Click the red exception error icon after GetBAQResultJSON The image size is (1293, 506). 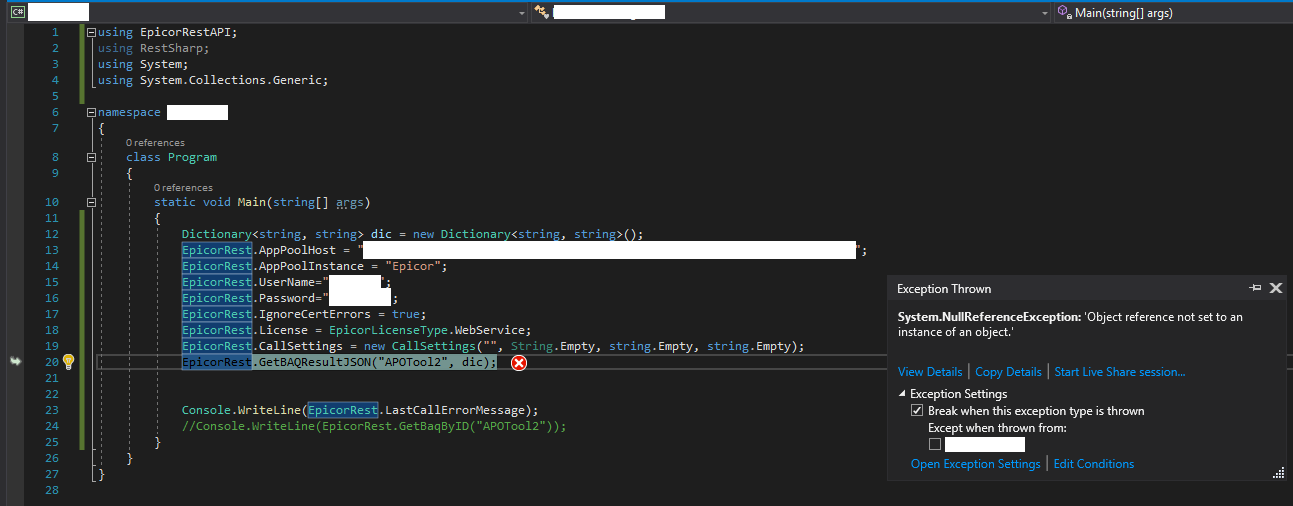[519, 362]
